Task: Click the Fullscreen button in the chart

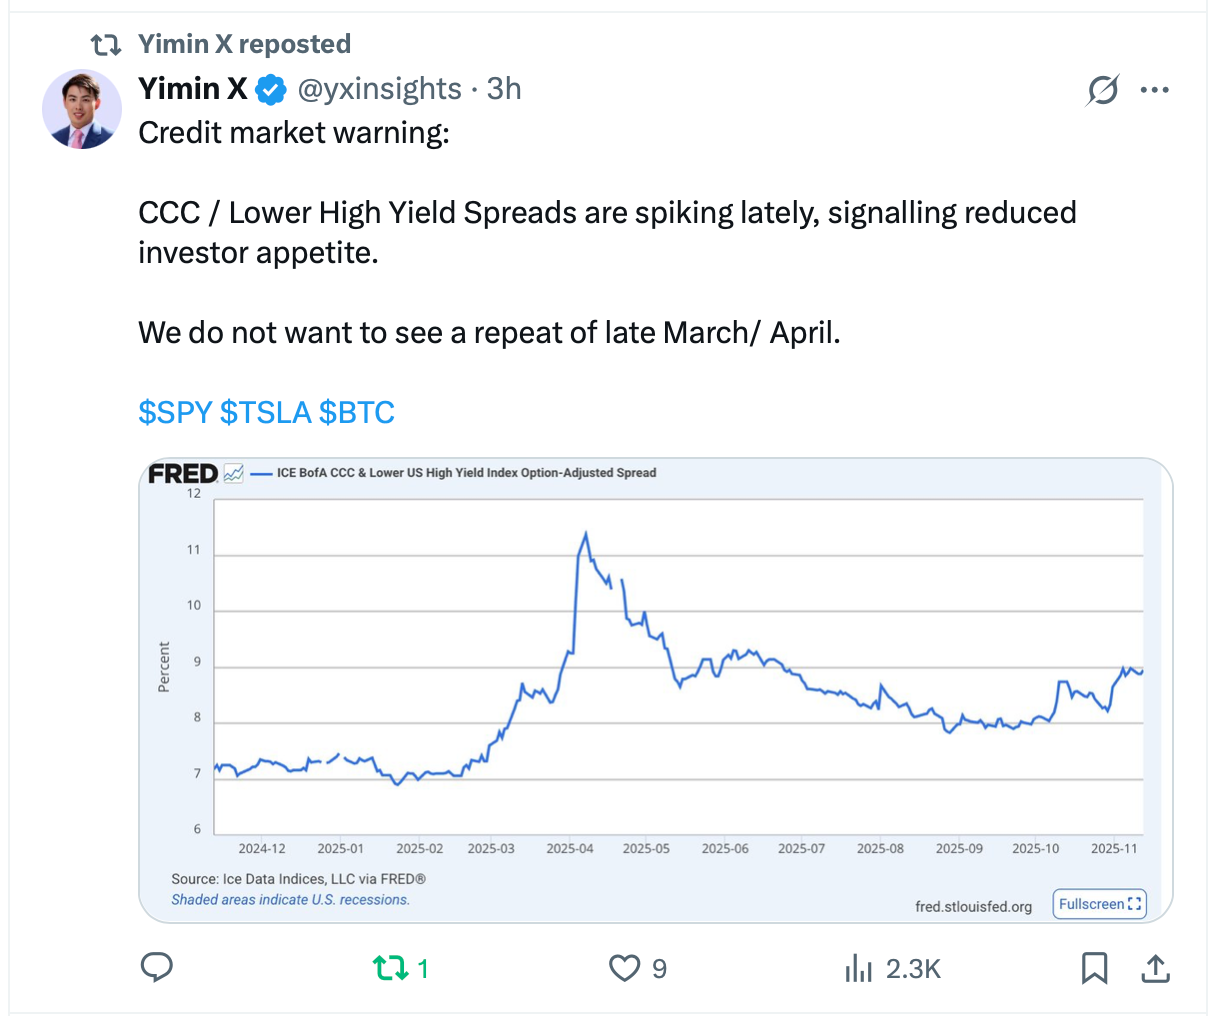Action: click(1099, 904)
